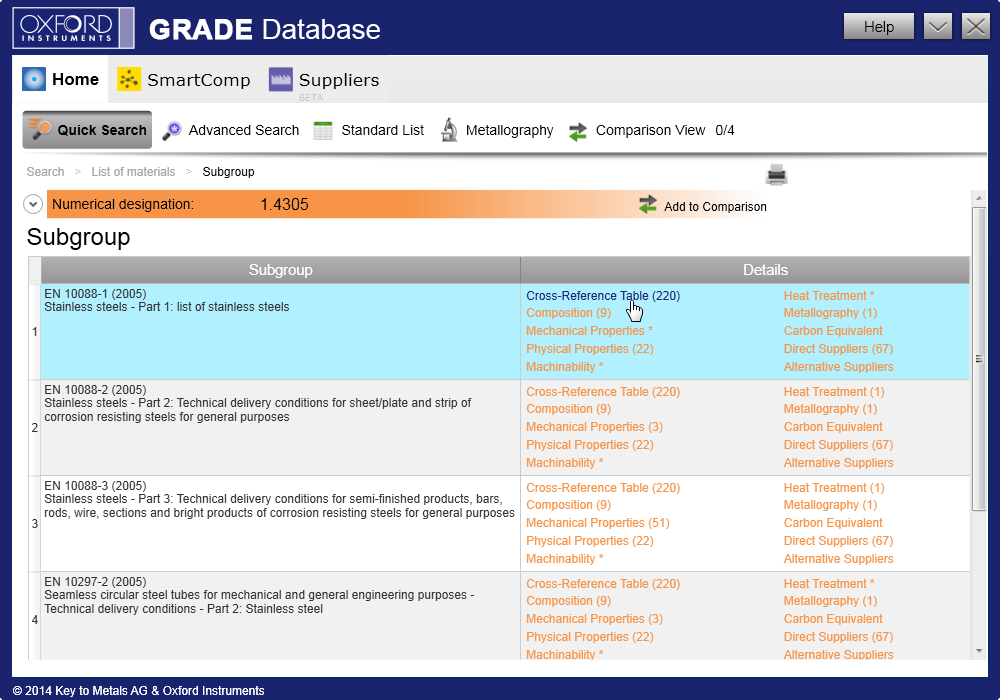Click the Home tab blue icon
Image resolution: width=1000 pixels, height=700 pixels.
34,79
